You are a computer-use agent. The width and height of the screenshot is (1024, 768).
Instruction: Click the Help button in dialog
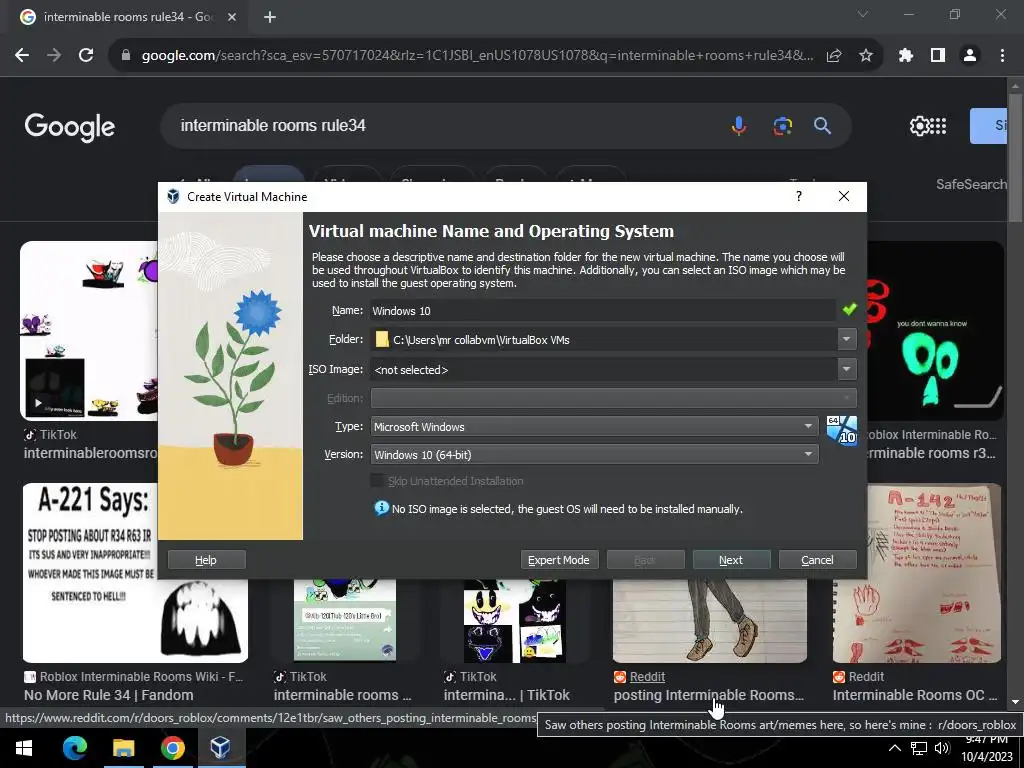coord(206,560)
